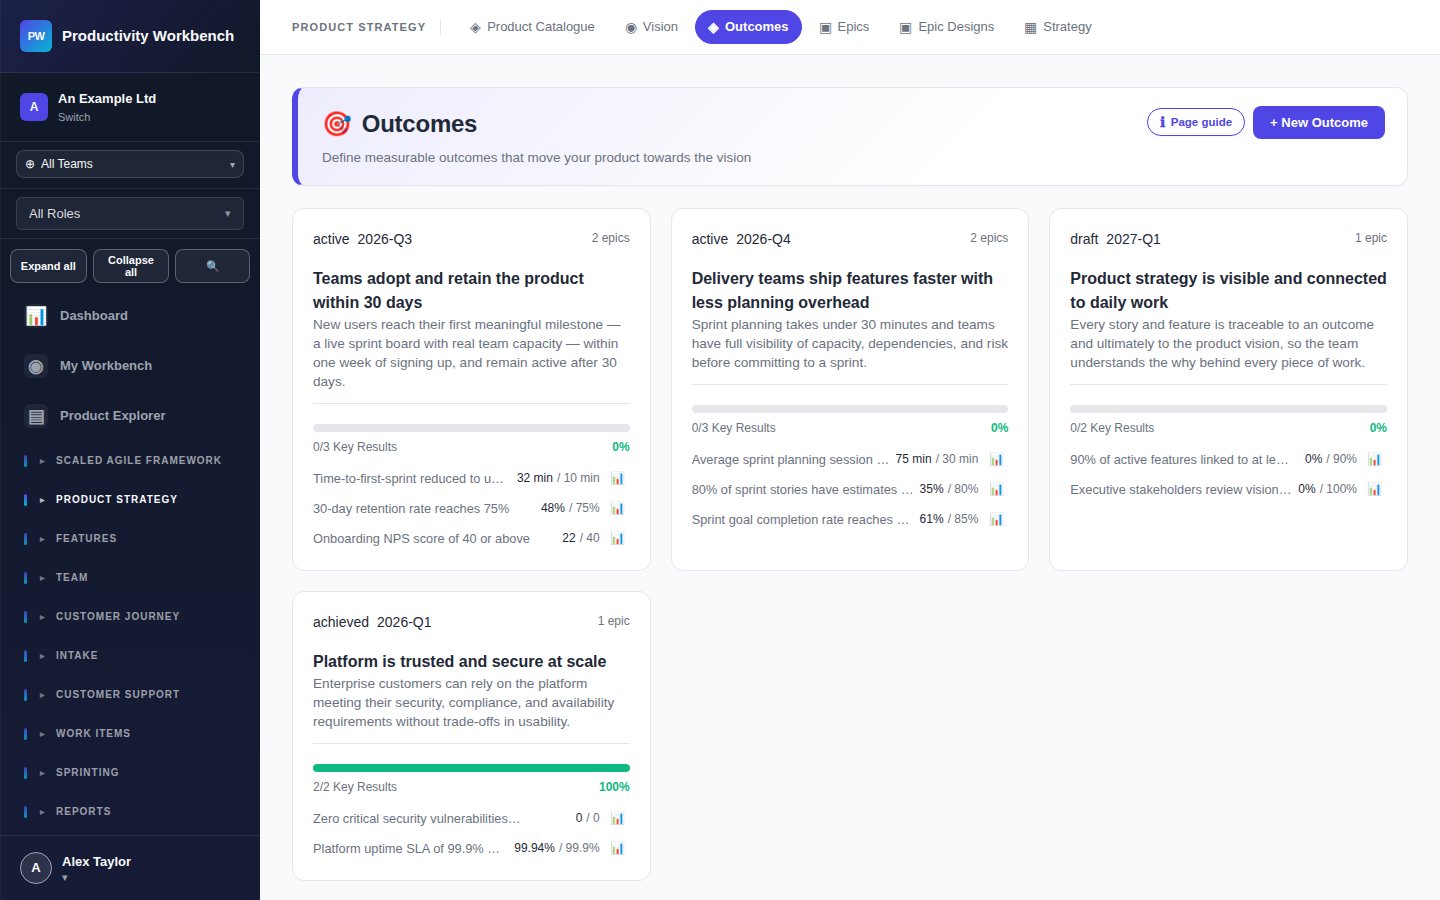Open the Page guide

(1196, 122)
